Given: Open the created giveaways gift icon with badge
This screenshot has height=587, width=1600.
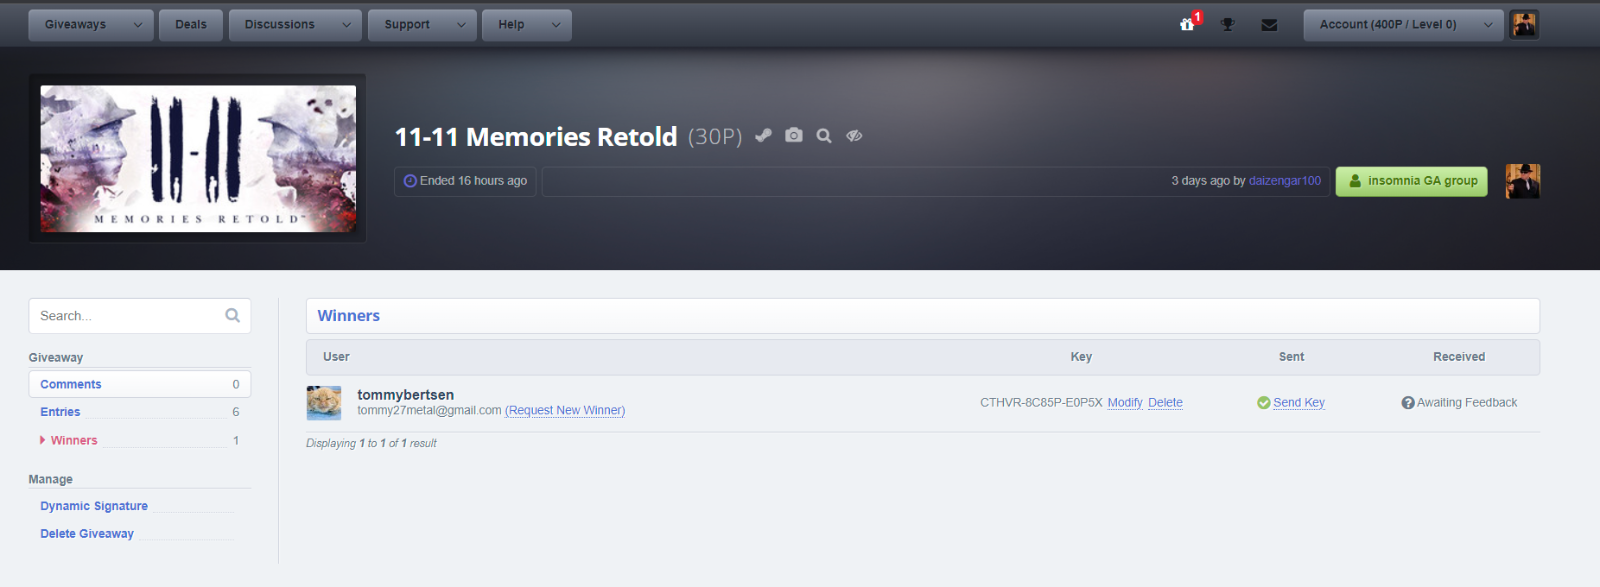Looking at the screenshot, I should [1188, 24].
